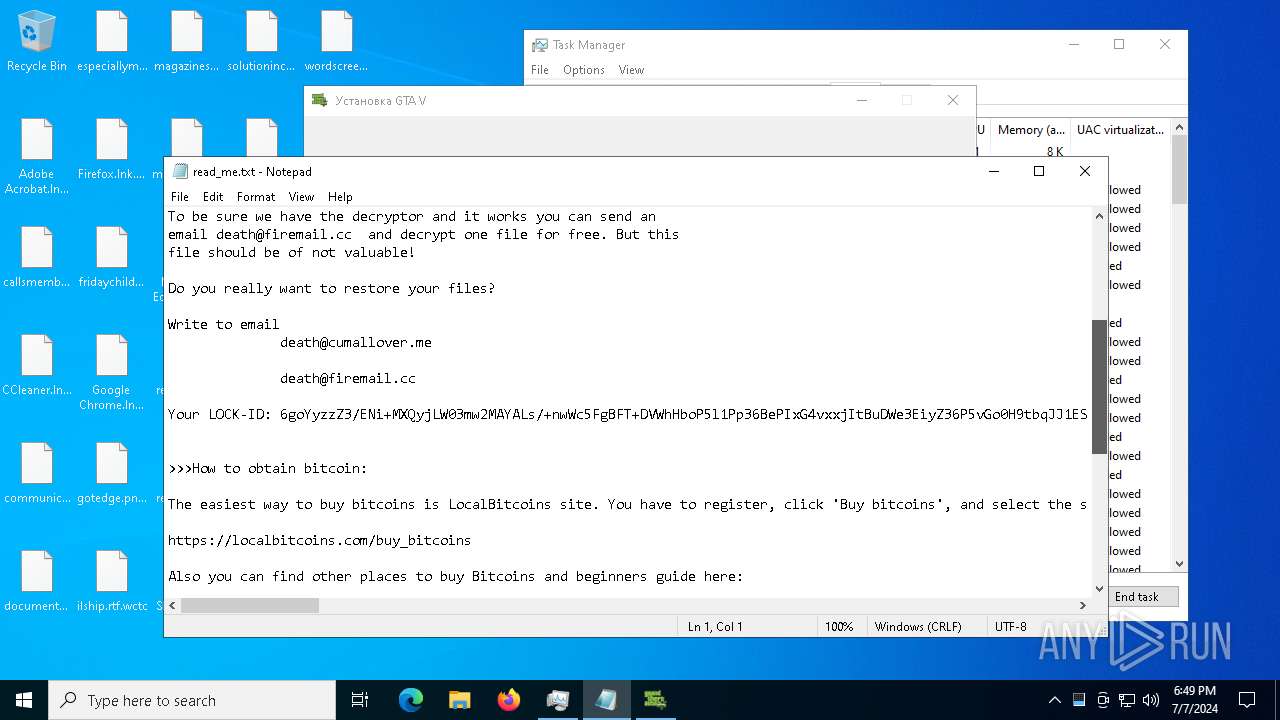Switch to GTA V installer taskbar button
Viewport: 1280px width, 720px height.
click(x=655, y=700)
